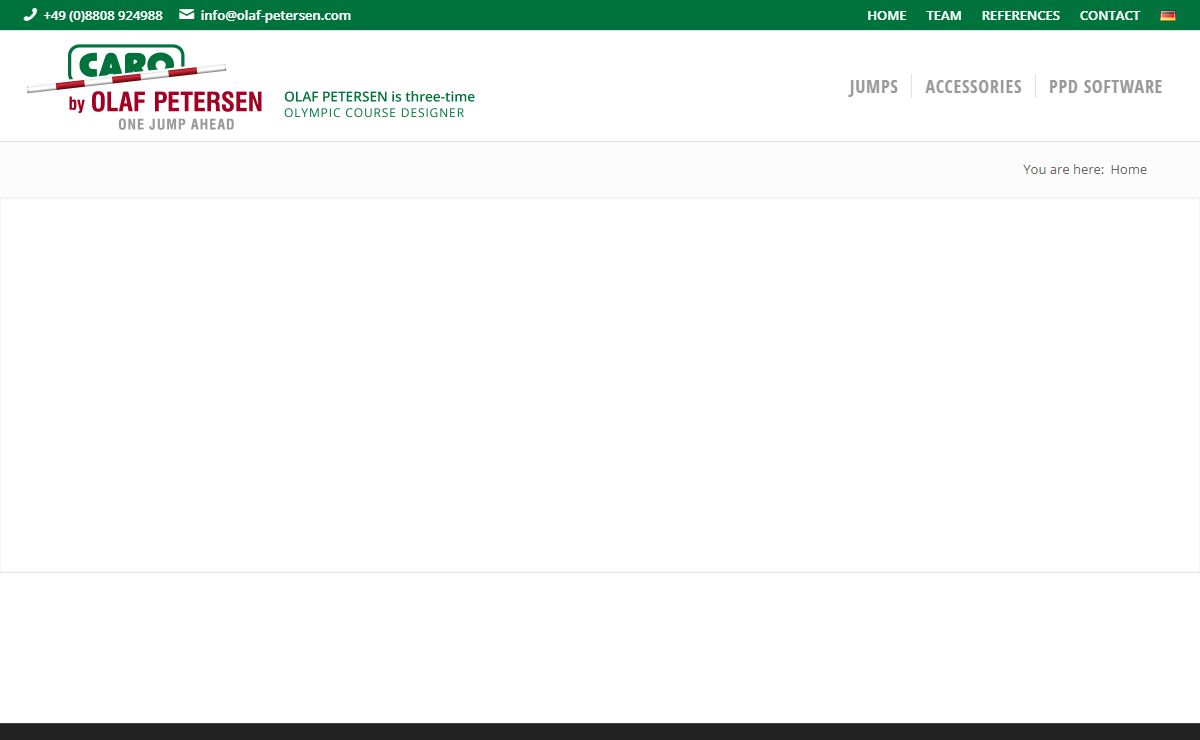Image resolution: width=1200 pixels, height=740 pixels.
Task: Expand the PPD SOFTWARE menu
Action: (1105, 87)
